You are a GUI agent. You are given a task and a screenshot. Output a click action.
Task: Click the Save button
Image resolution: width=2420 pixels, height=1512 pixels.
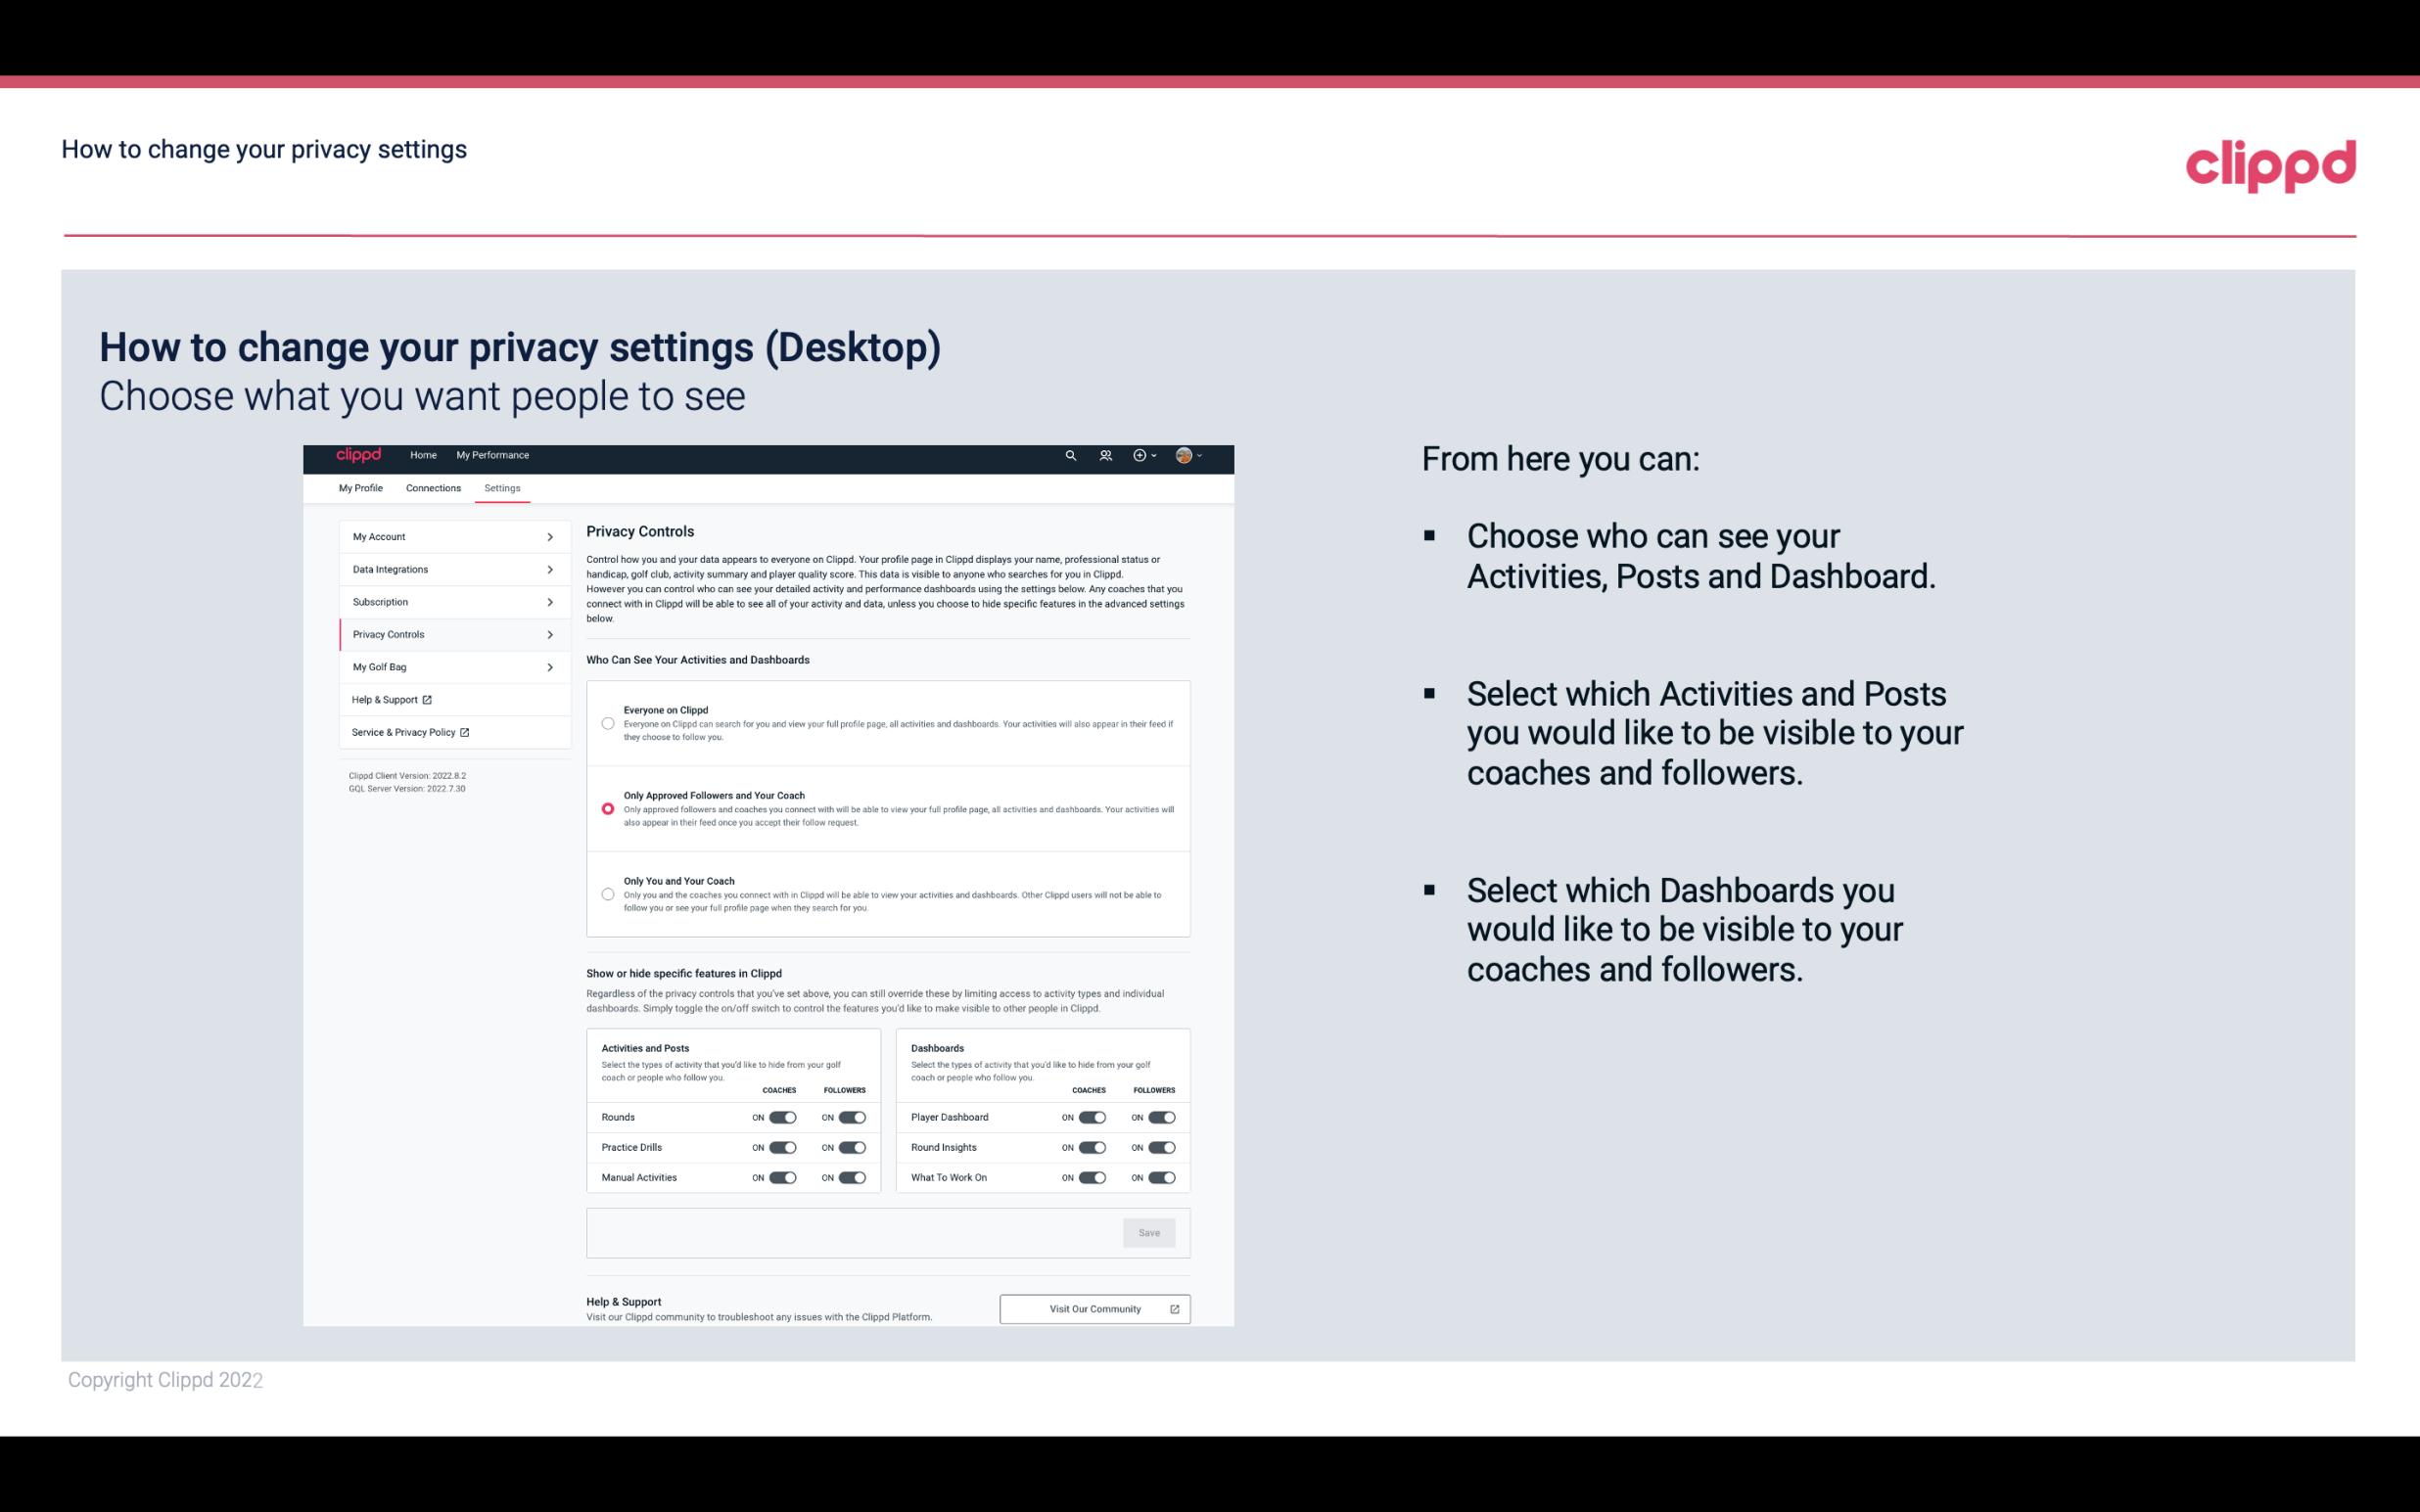1148,1233
